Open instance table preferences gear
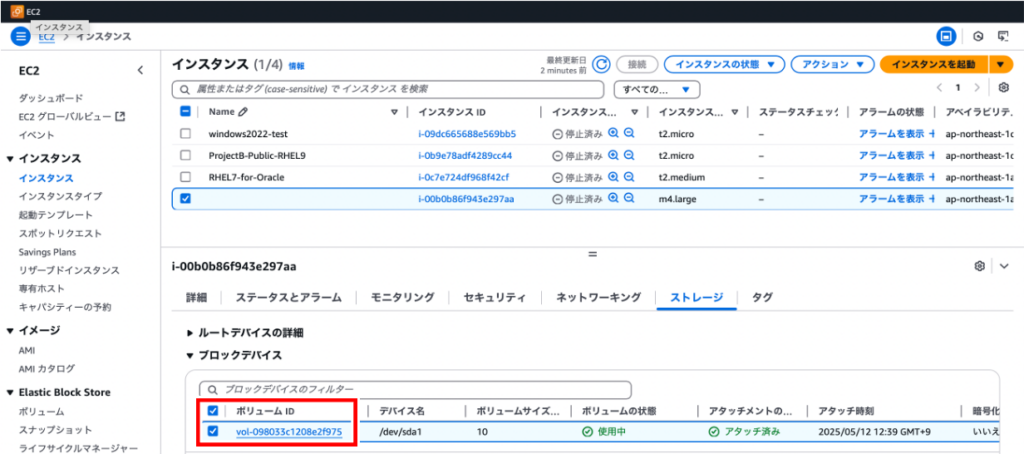 pyautogui.click(x=1003, y=88)
